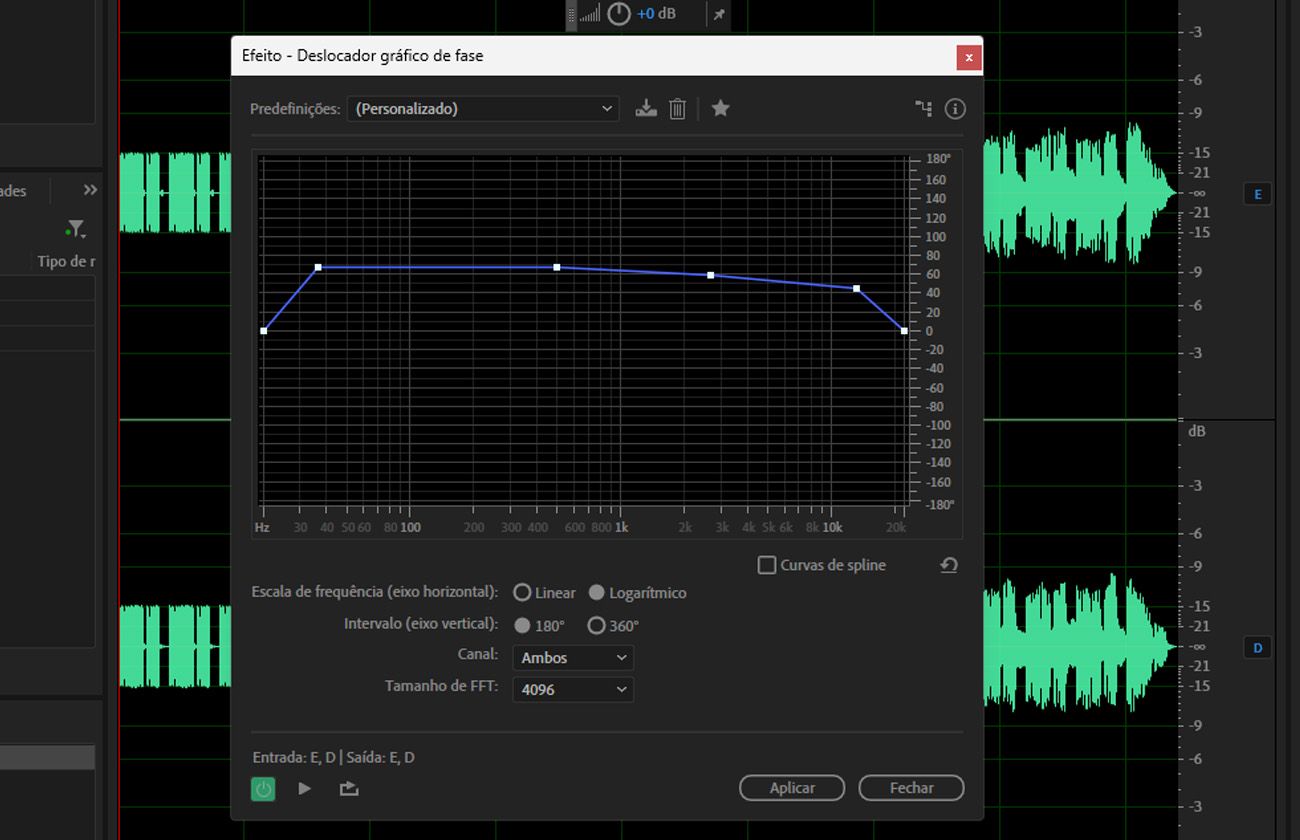This screenshot has height=840, width=1300.
Task: Click the "1k" label on the frequency axis
Action: coord(621,527)
